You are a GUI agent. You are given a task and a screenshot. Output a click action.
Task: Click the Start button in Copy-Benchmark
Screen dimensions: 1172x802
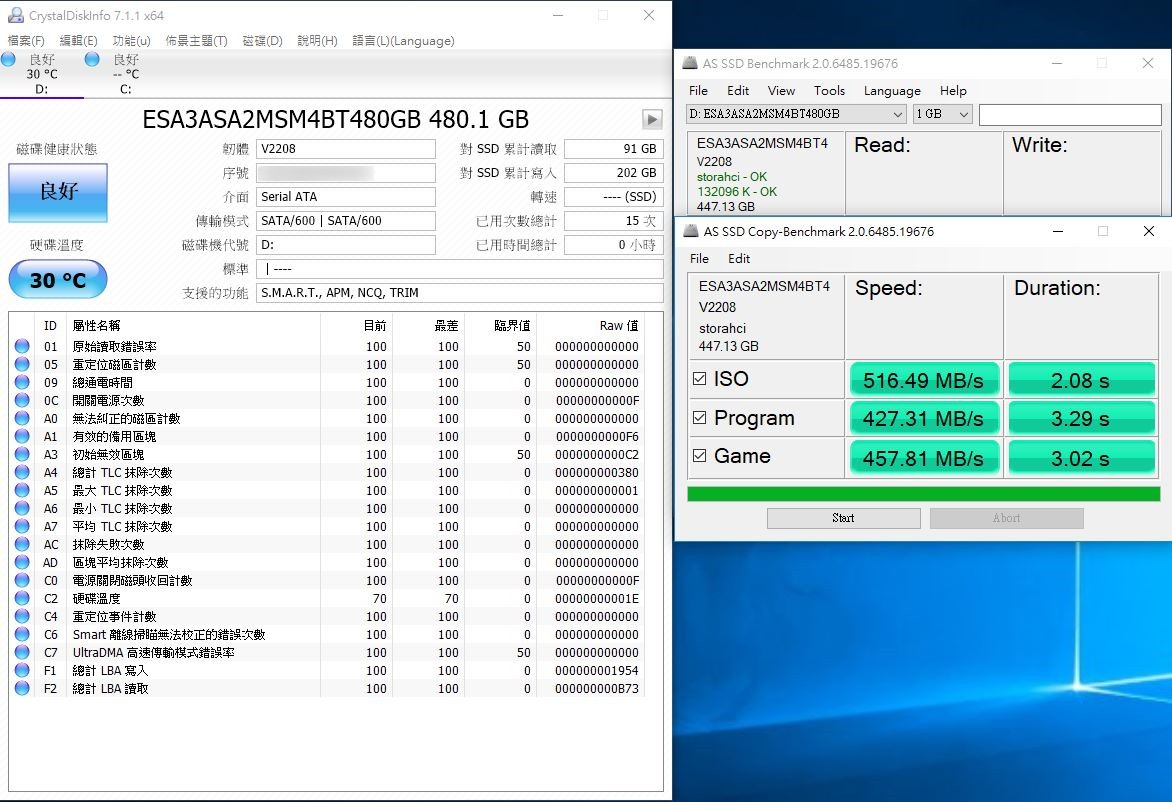coord(843,518)
